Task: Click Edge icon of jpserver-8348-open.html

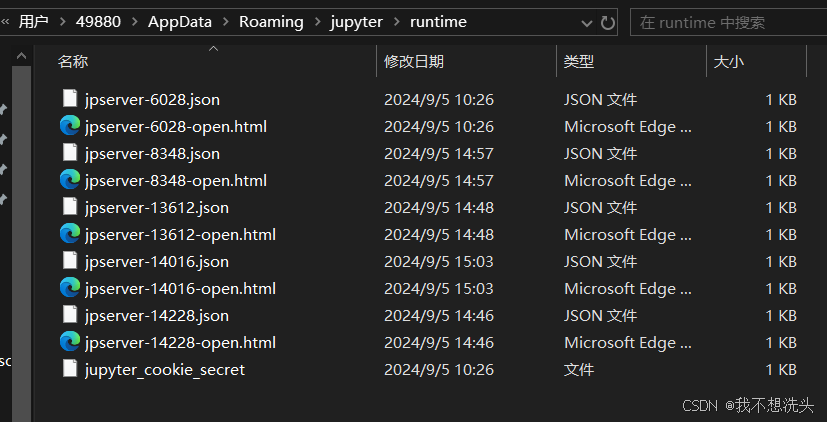Action: pyautogui.click(x=70, y=180)
